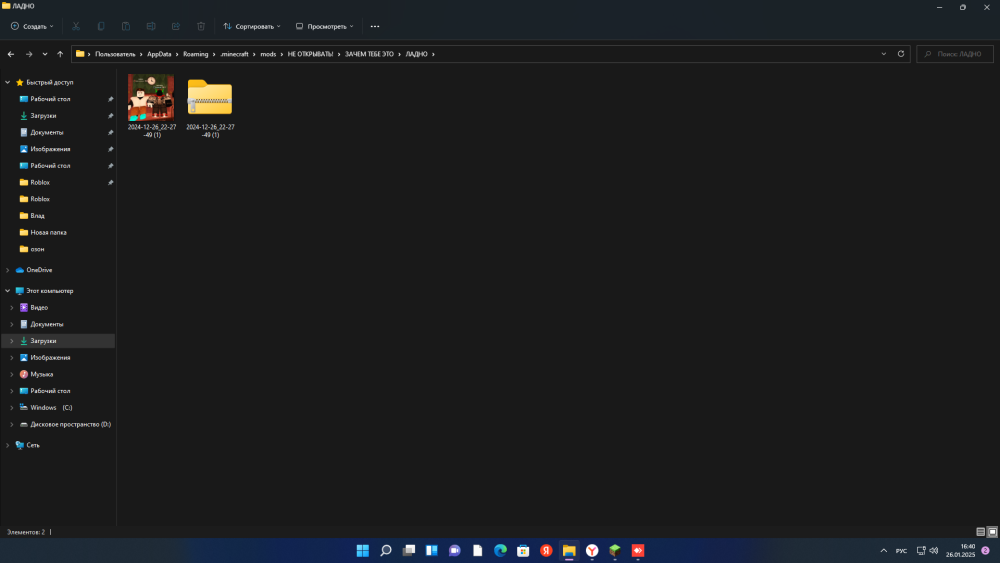Launch Yandex Browser 'Y' taskbar icon

[592, 550]
